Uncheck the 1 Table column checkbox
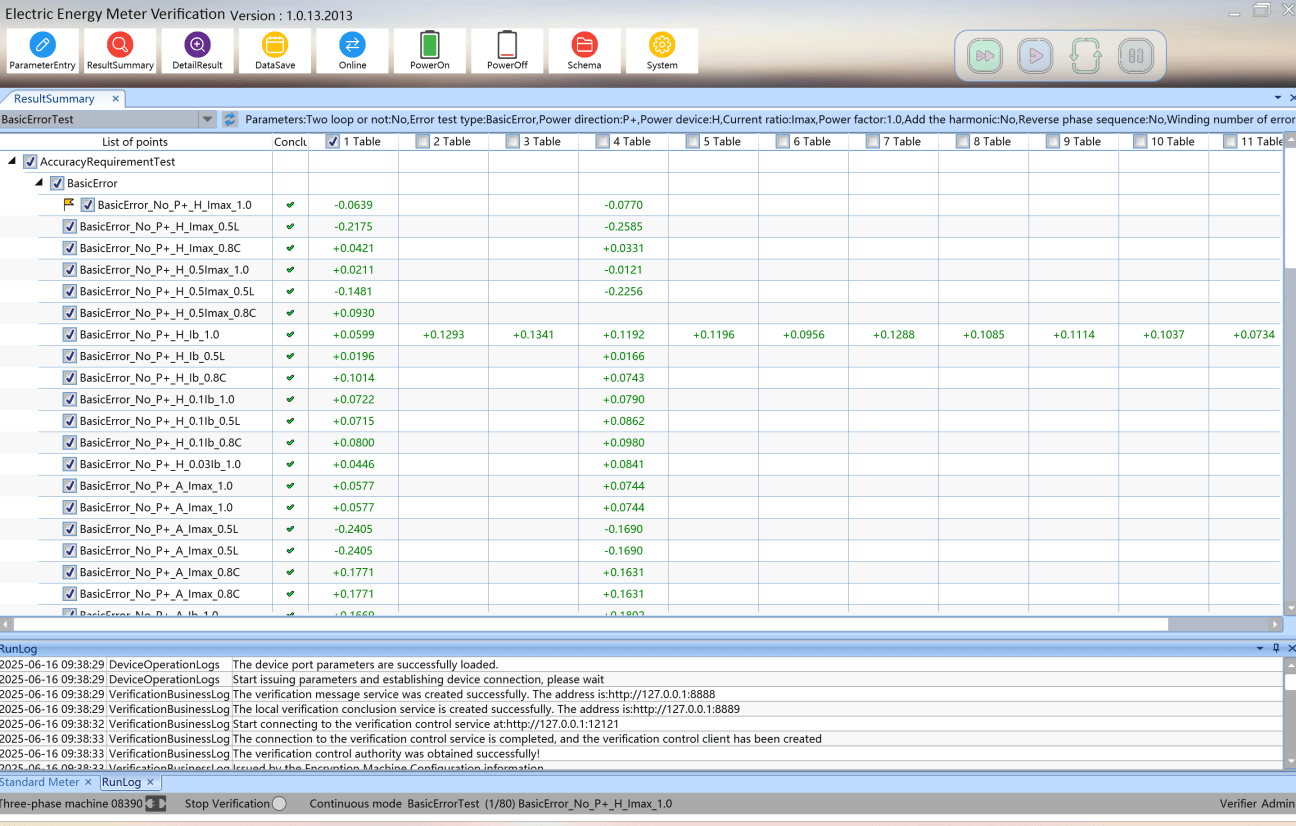 pos(333,142)
